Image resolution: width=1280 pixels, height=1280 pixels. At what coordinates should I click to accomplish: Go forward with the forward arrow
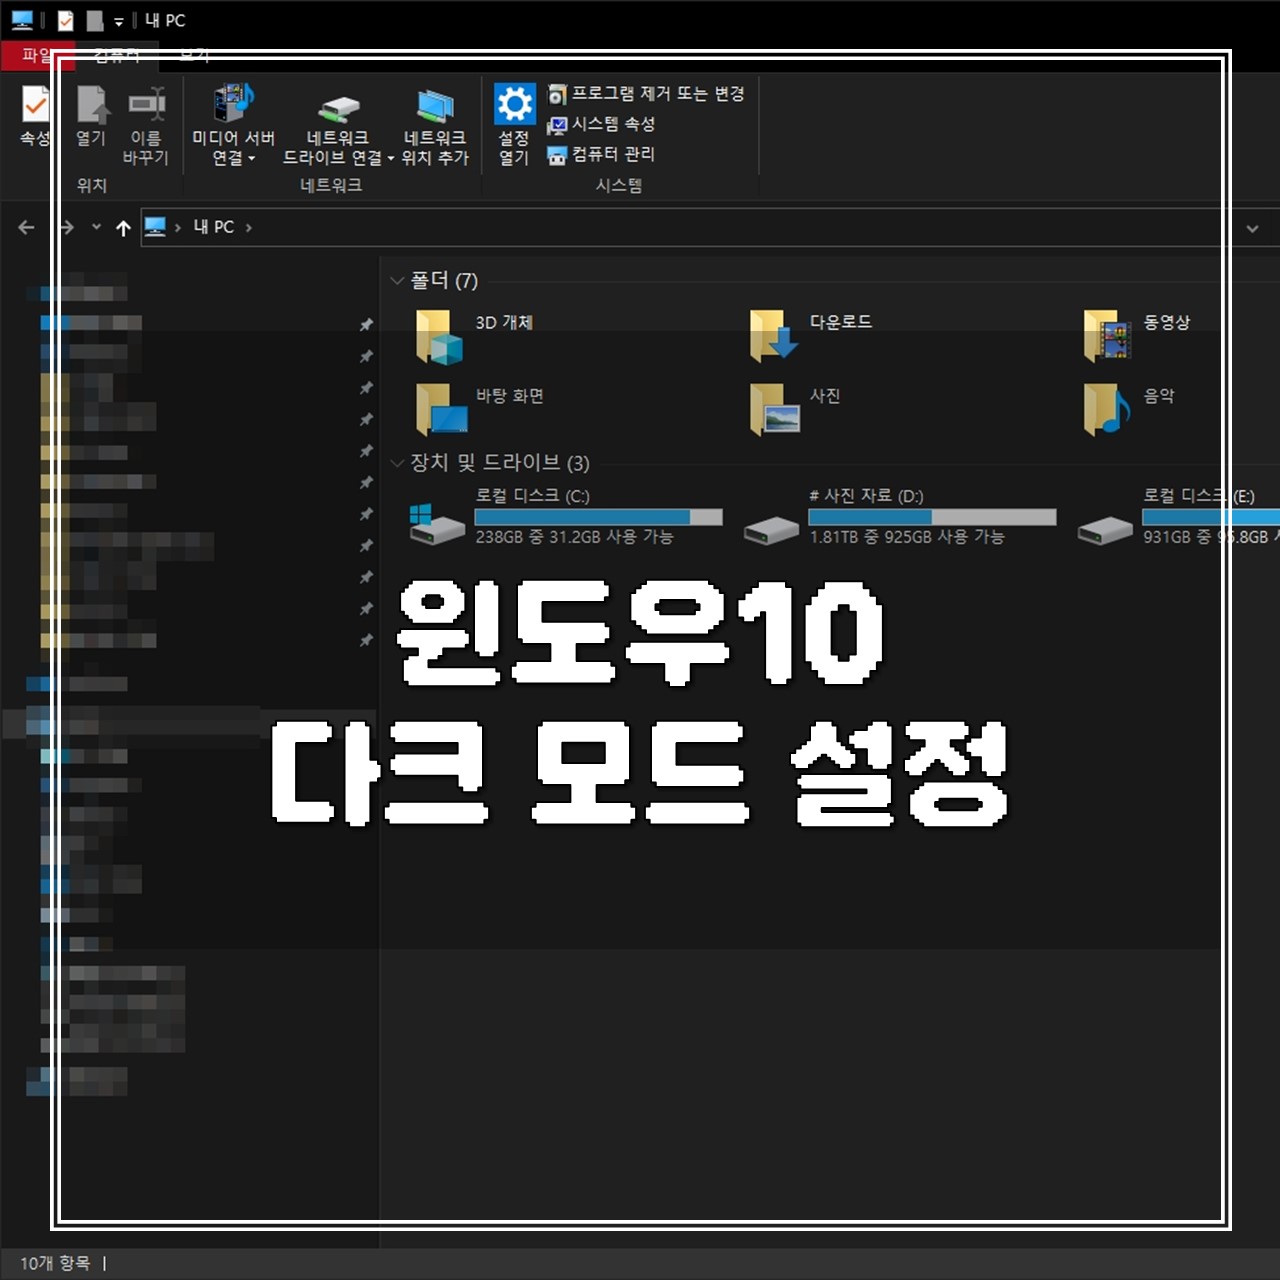(x=66, y=228)
